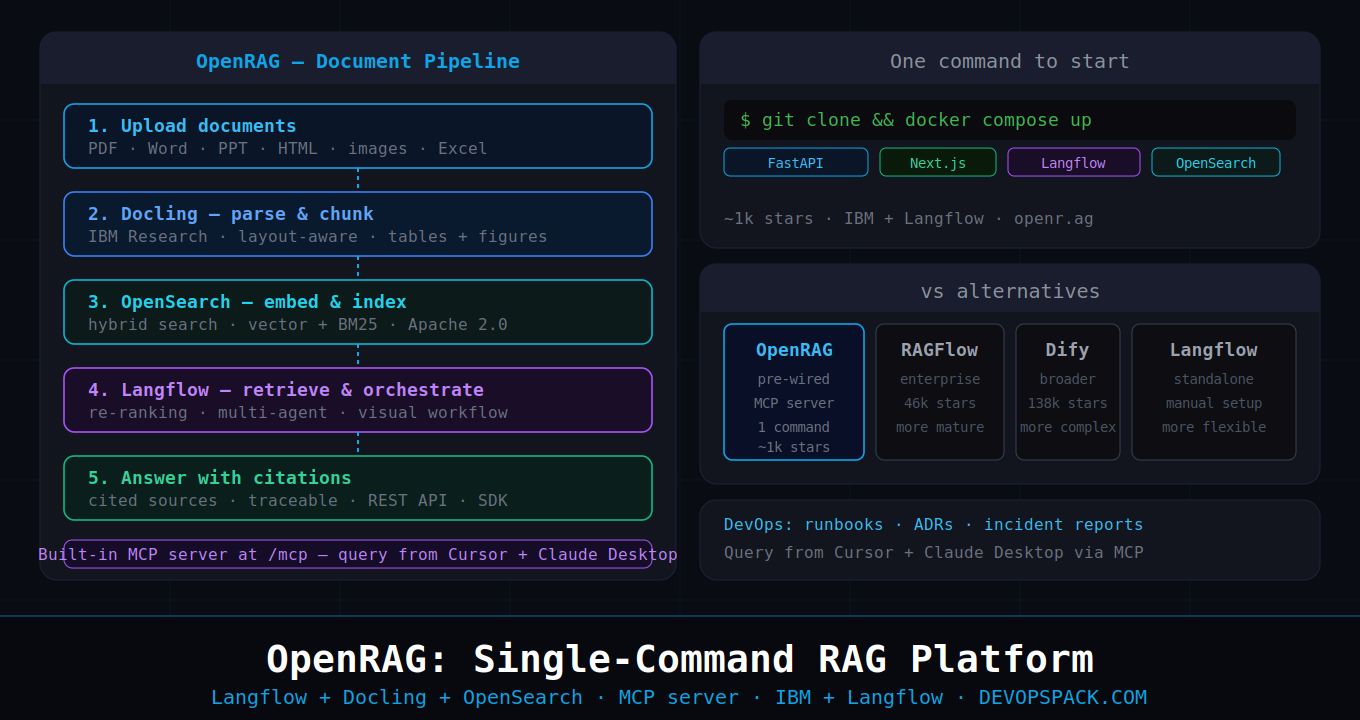The height and width of the screenshot is (720, 1360).
Task: Click the '3. OpenSearch — embed & index' step
Action: 358,312
